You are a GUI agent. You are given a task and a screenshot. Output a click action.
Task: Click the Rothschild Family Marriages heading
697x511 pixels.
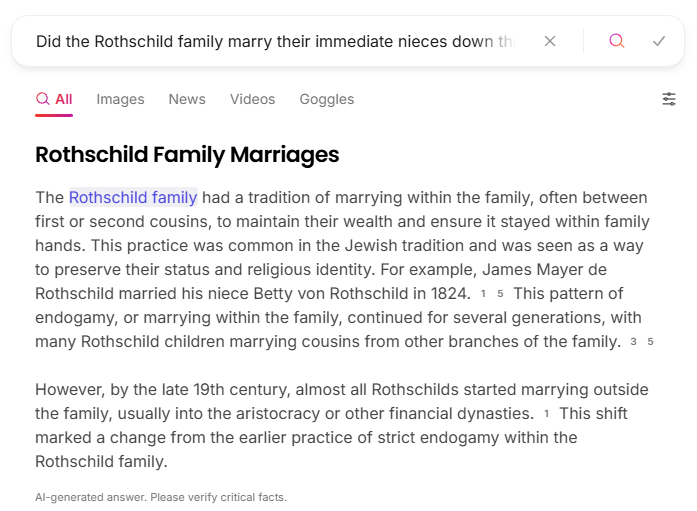click(187, 155)
